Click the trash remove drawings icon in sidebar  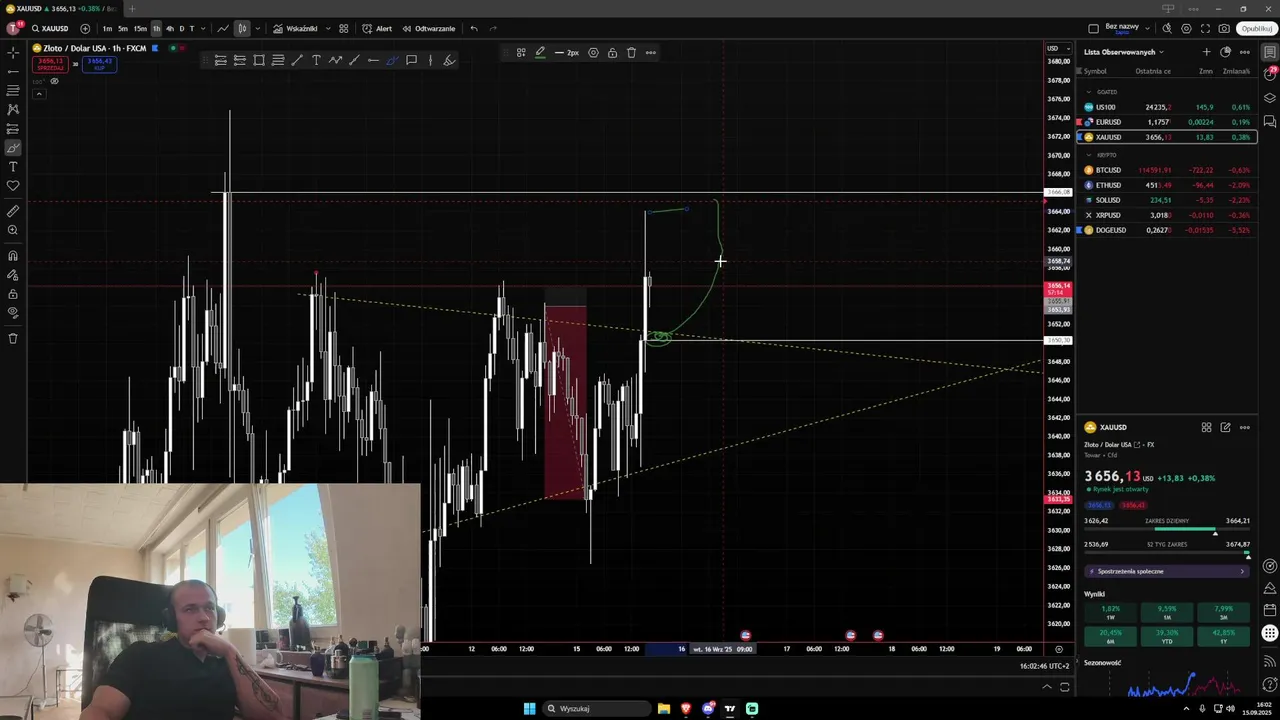[13, 338]
